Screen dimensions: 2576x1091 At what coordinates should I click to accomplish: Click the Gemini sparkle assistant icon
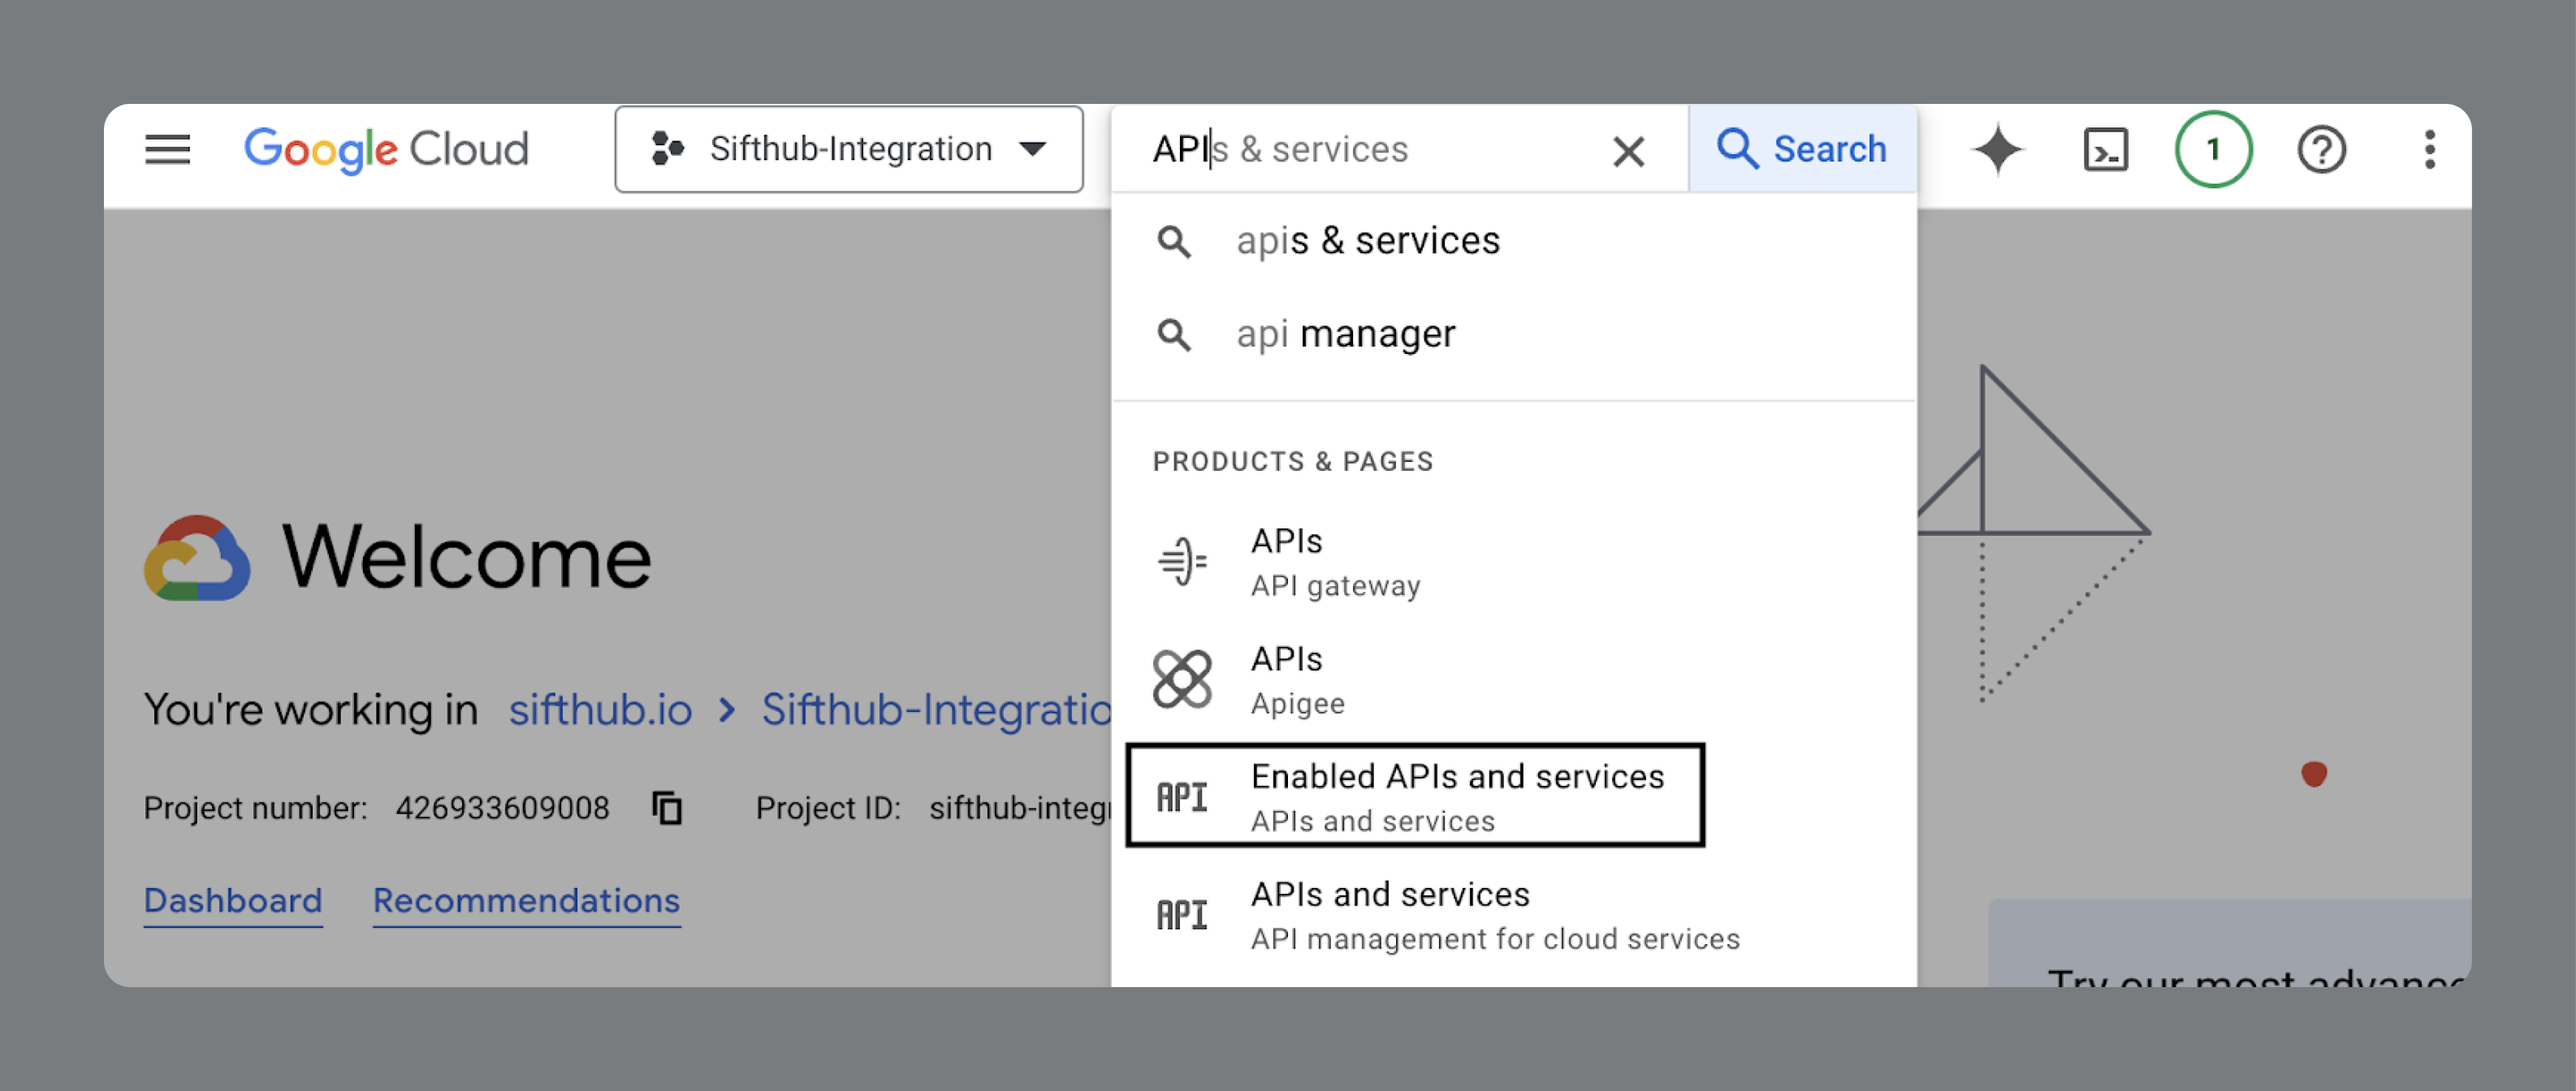pyautogui.click(x=1997, y=150)
